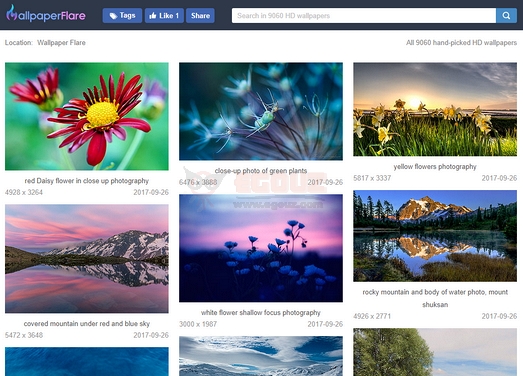Open the Tags button
This screenshot has height=376, width=523.
tap(122, 16)
